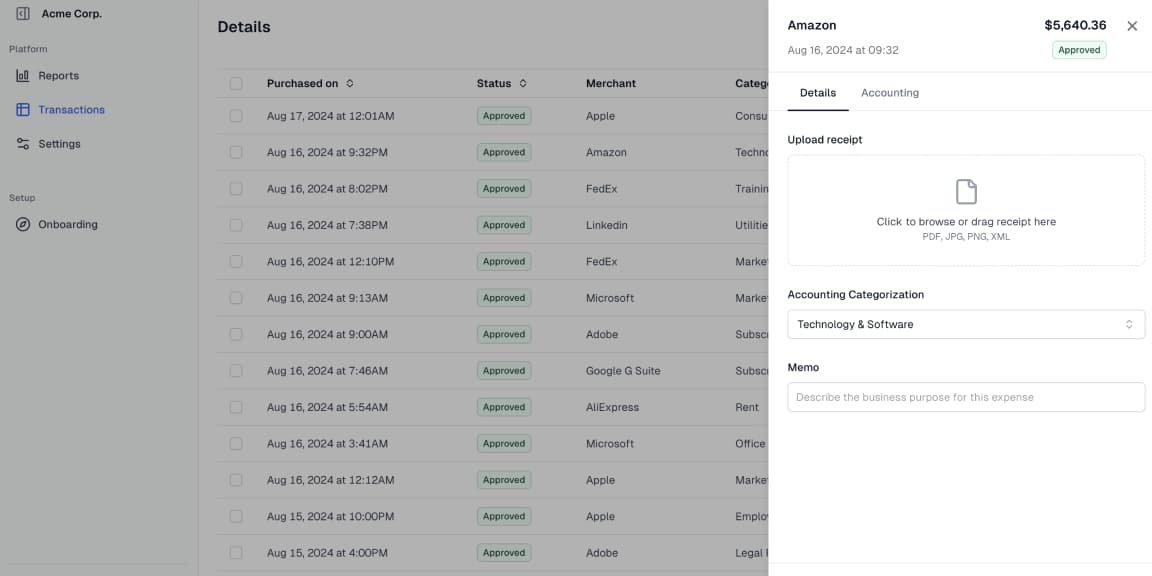Viewport: 1152px width, 576px height.
Task: Click the Transactions table icon
Action: [x=23, y=110]
